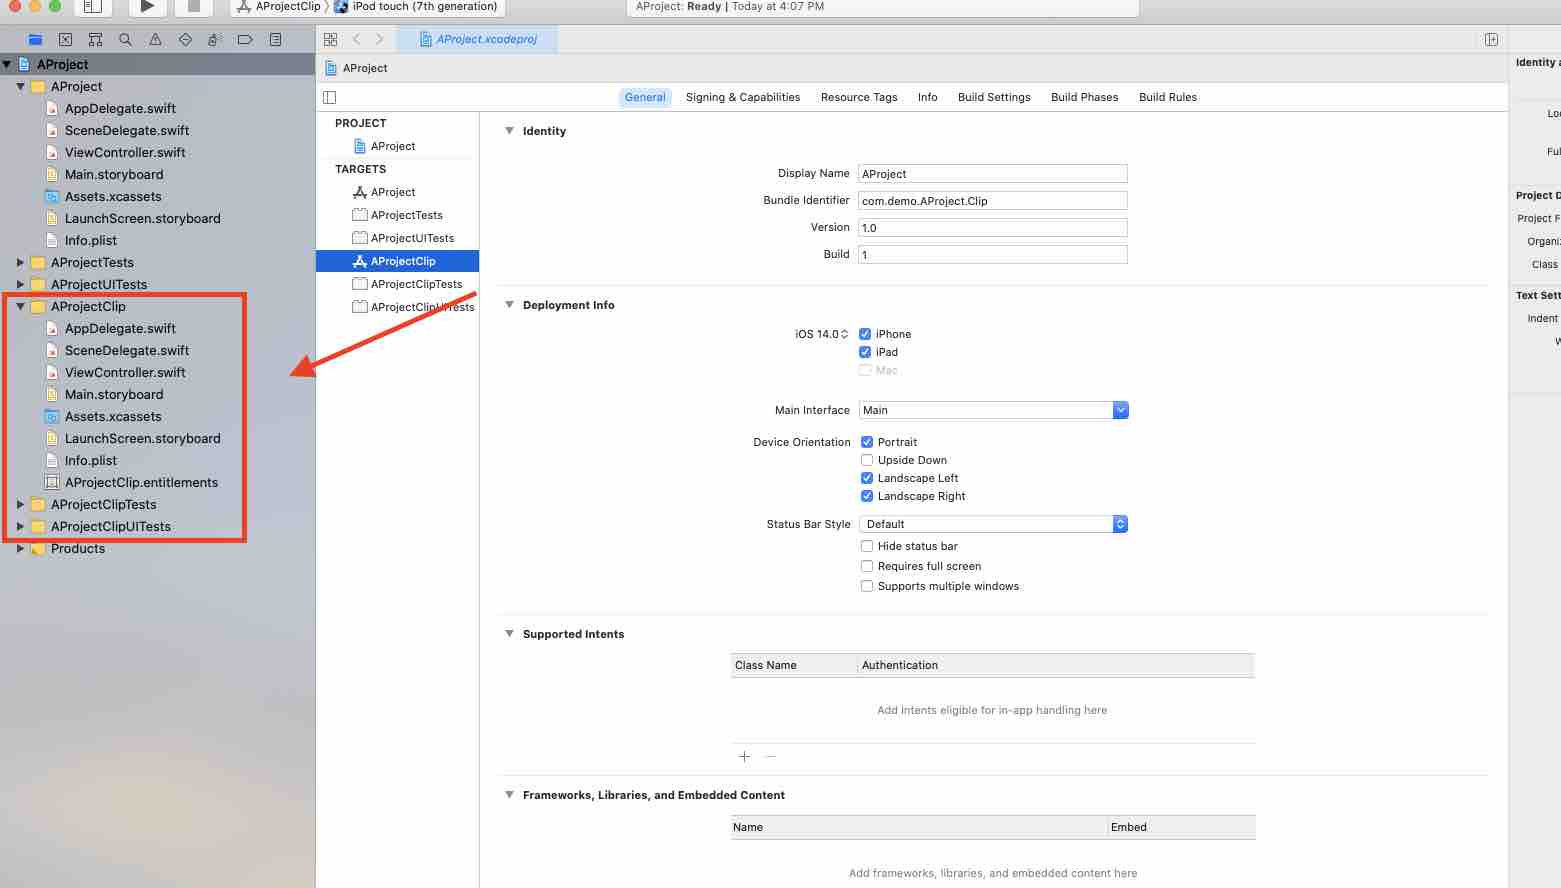
Task: Open the Report navigator icon
Action: click(x=275, y=40)
